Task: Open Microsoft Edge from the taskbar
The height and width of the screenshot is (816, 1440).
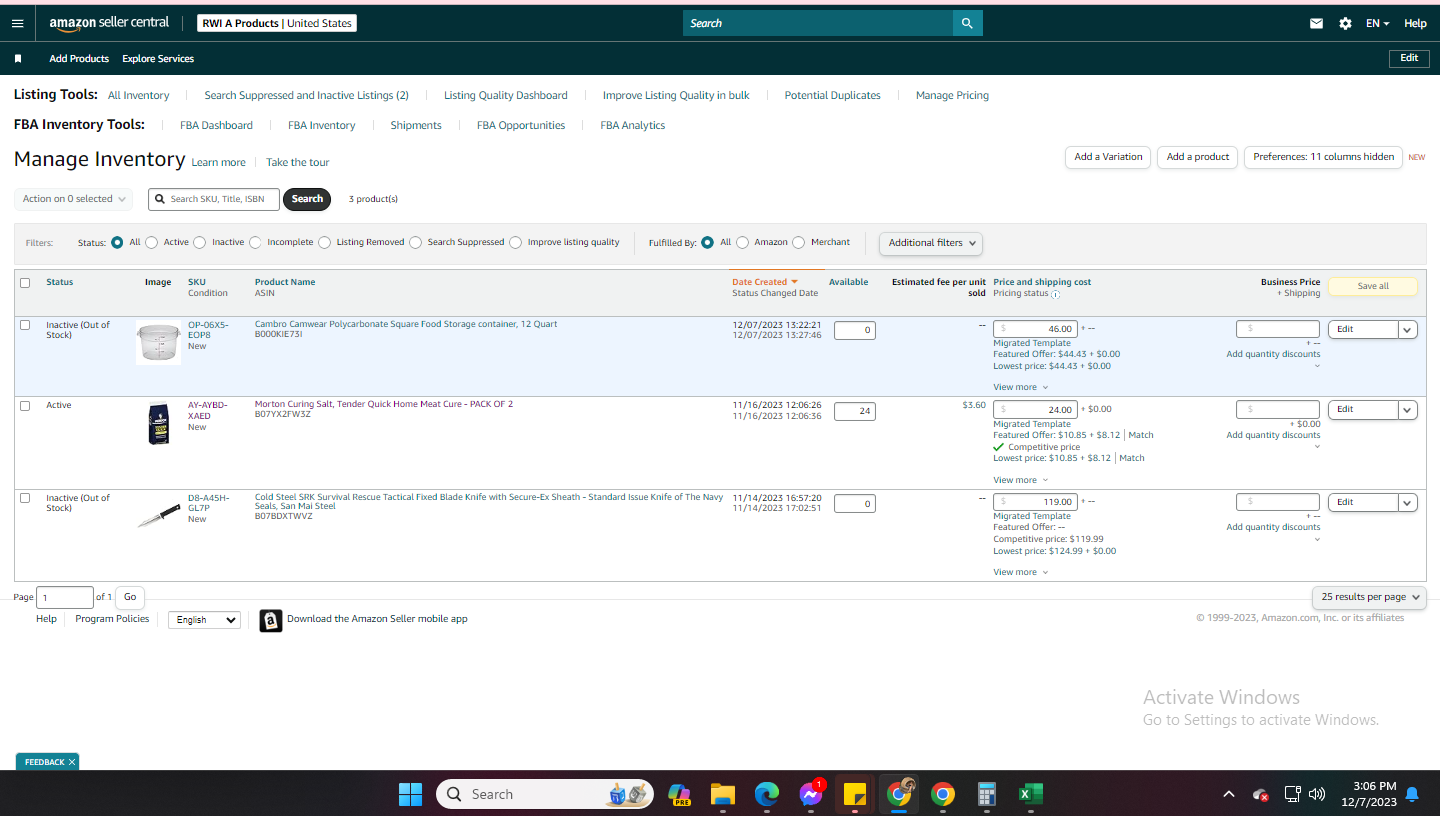Action: [x=767, y=794]
